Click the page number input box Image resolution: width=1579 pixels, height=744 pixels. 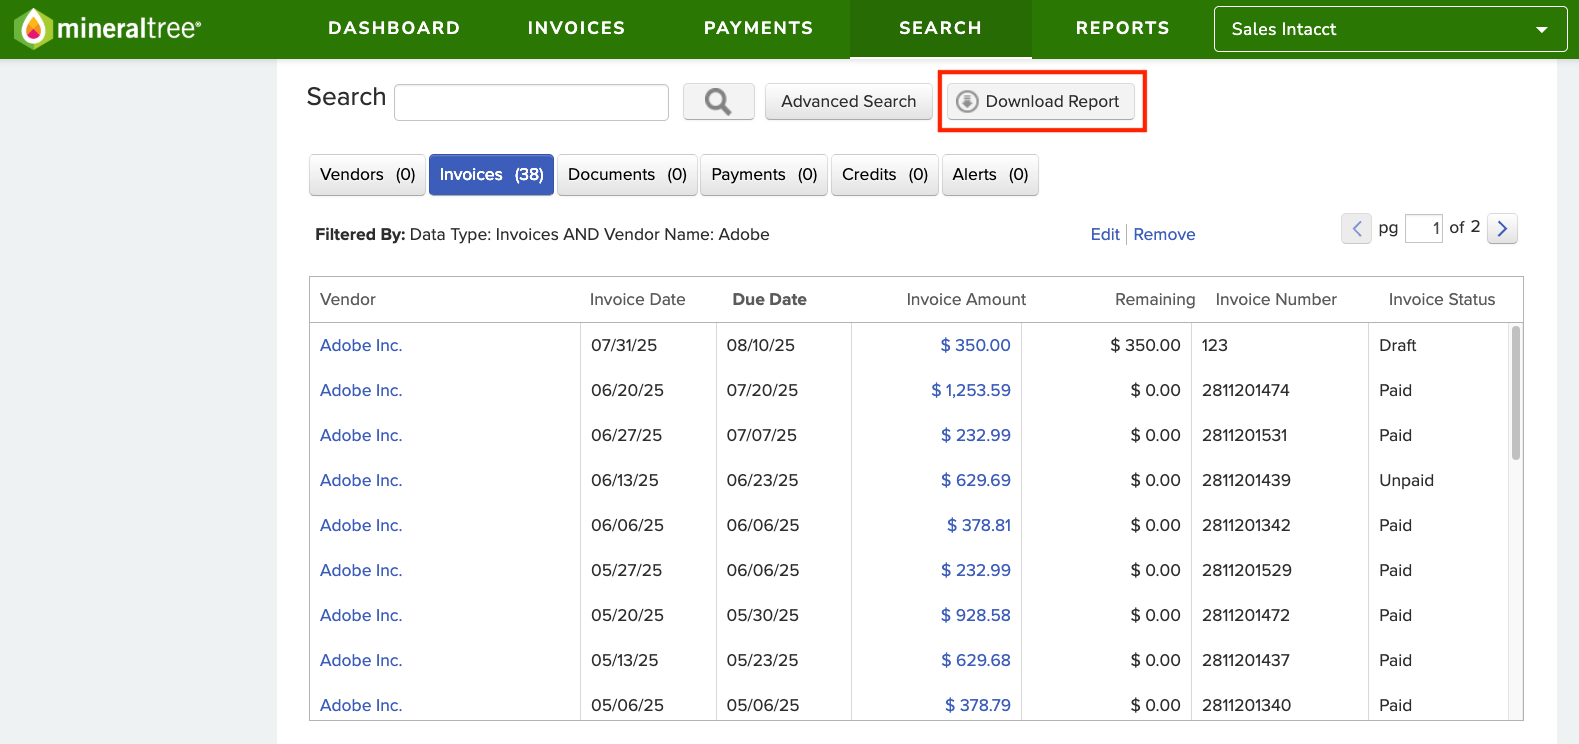point(1423,229)
